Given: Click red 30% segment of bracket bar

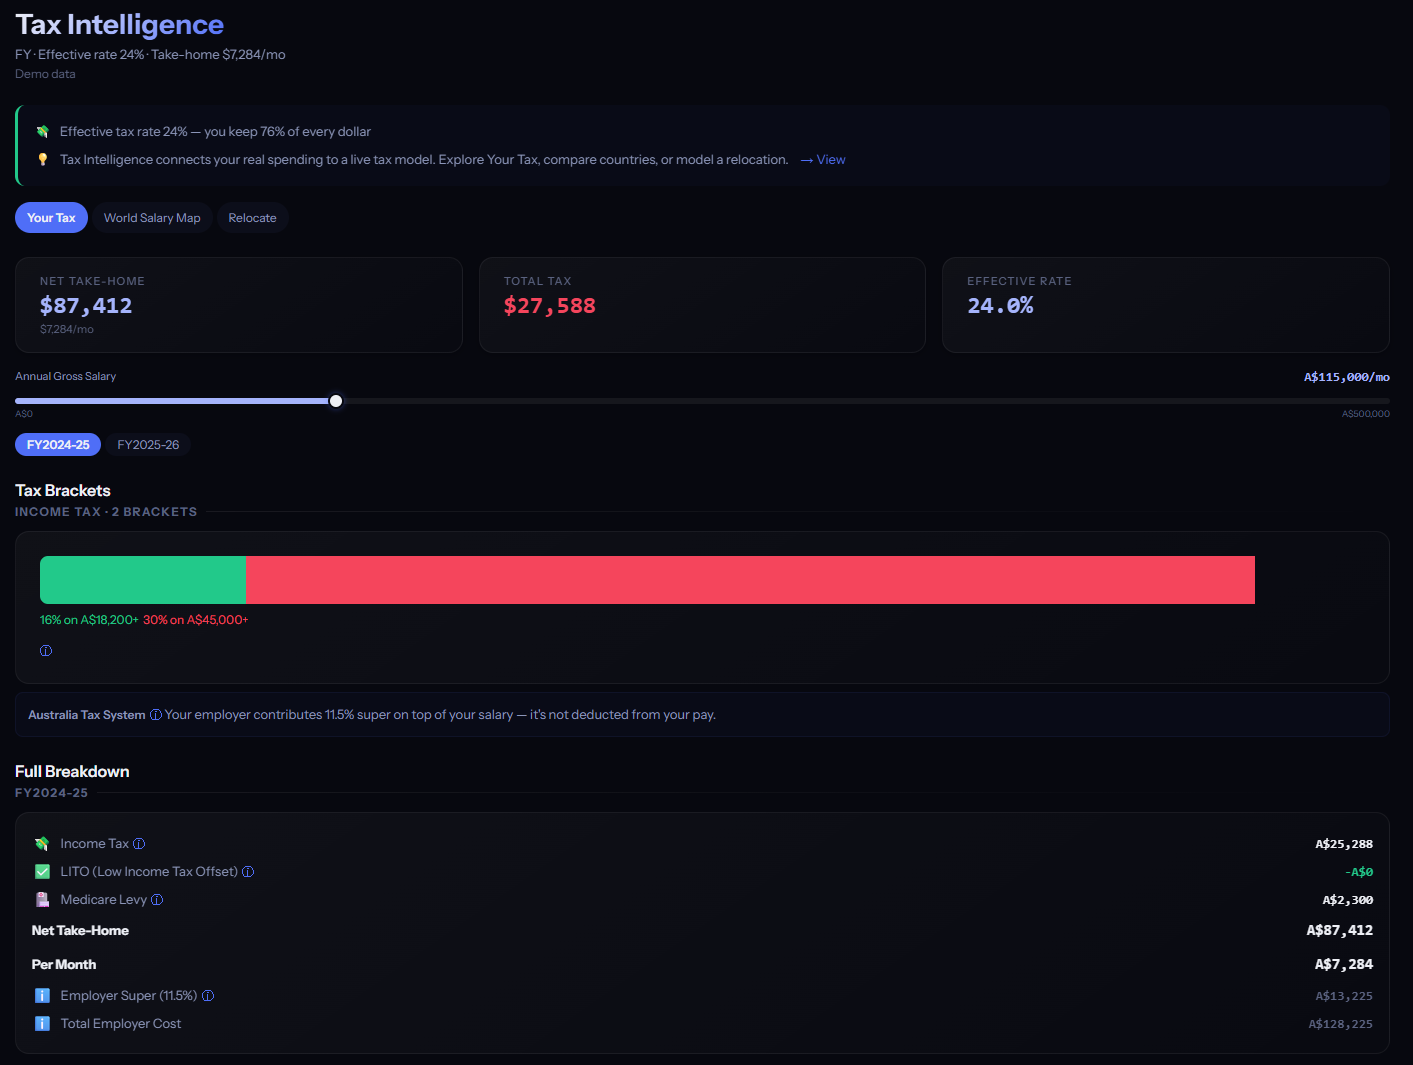Looking at the screenshot, I should click(750, 580).
